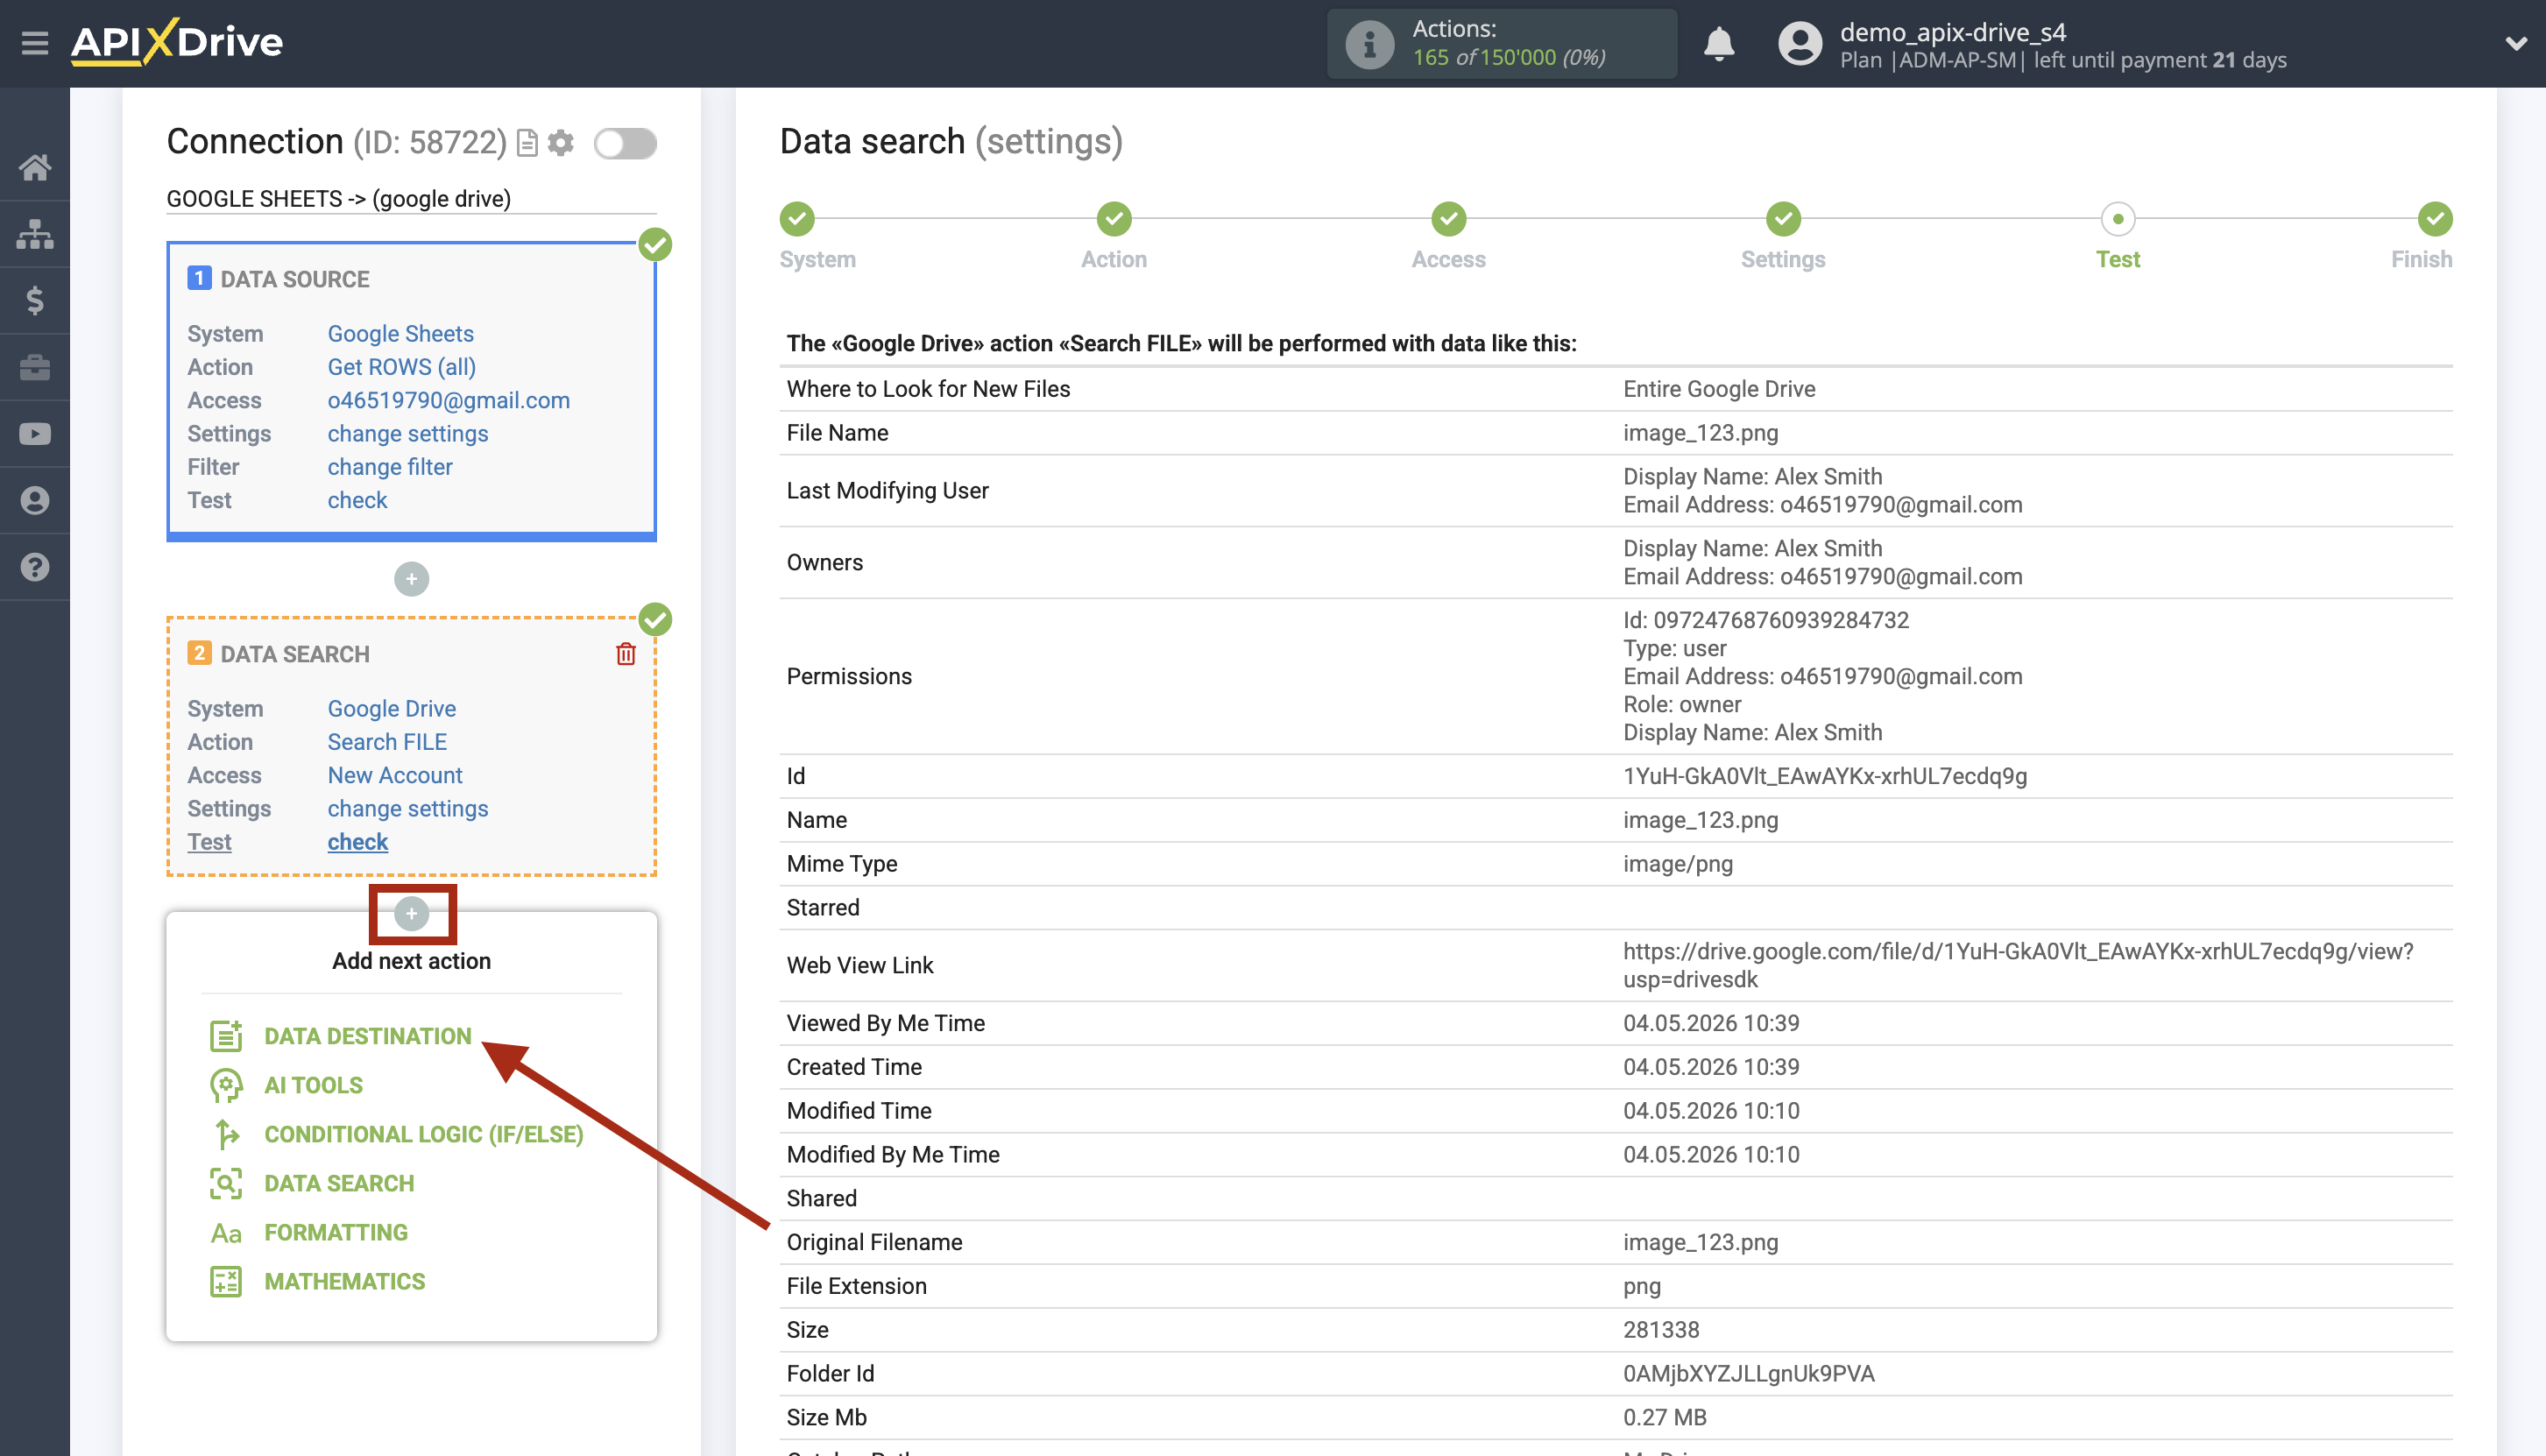
Task: Open billing dollar icon in sidebar
Action: click(35, 300)
